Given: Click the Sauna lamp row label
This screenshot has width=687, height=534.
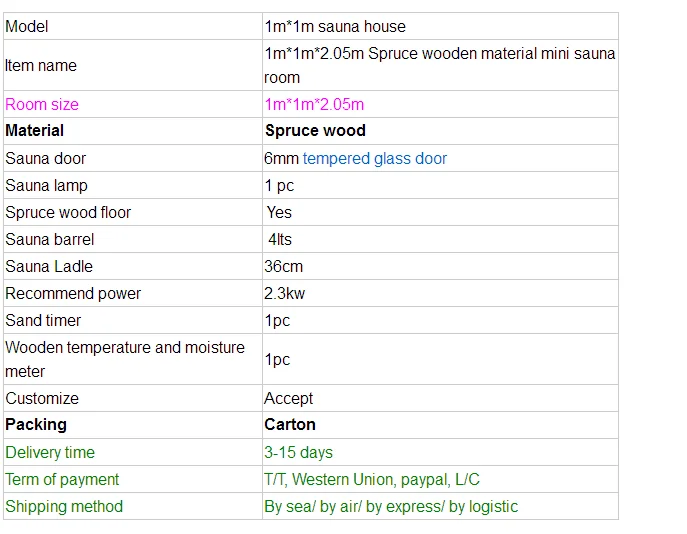Looking at the screenshot, I should 46,185.
